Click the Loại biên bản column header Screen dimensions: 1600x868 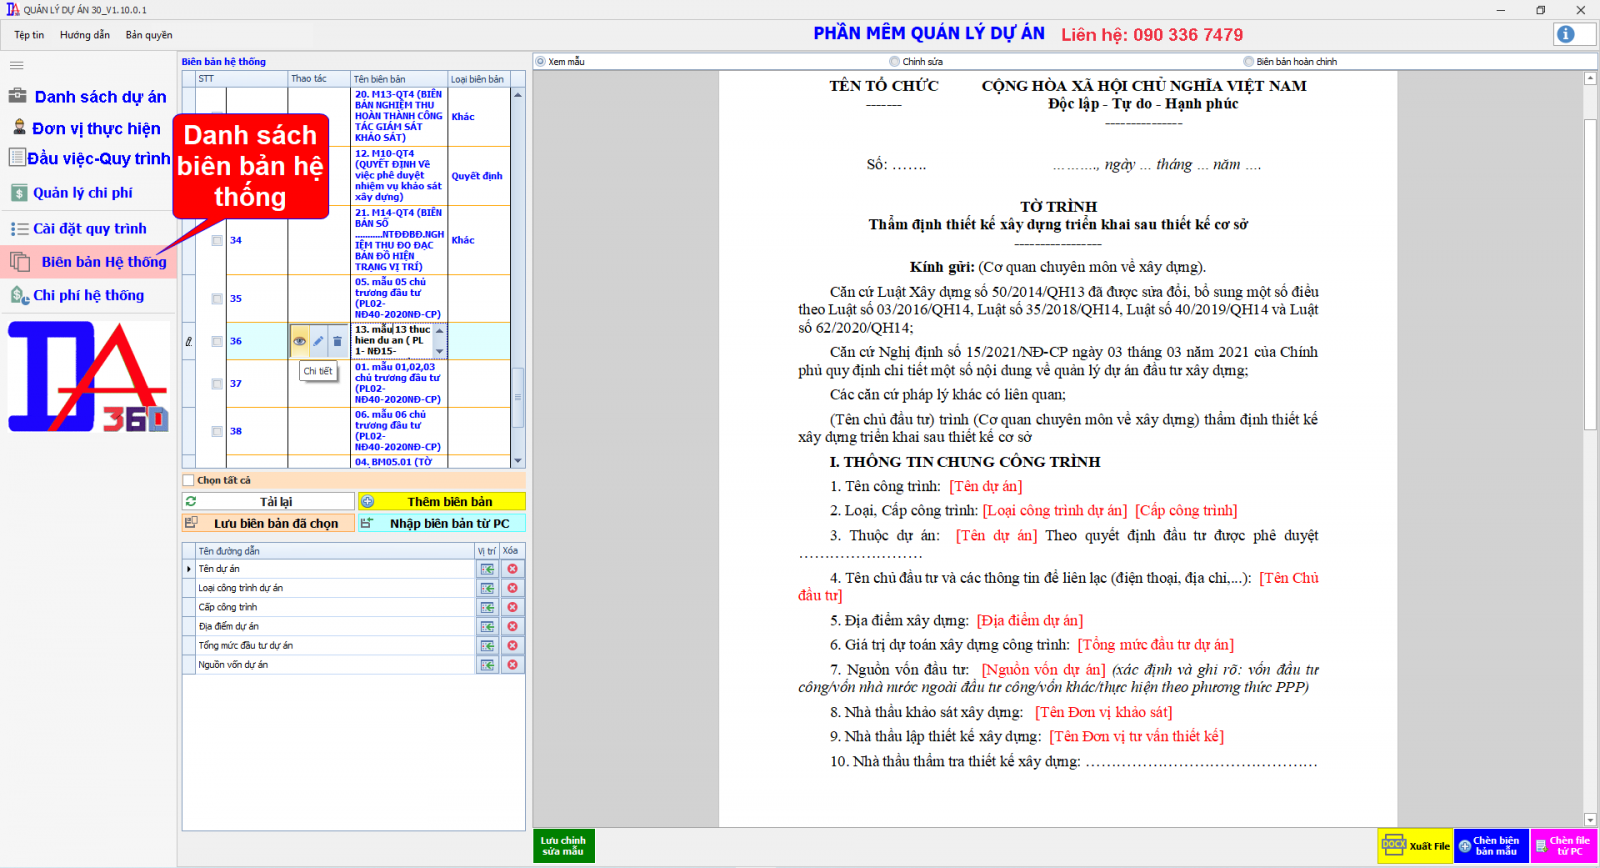point(479,79)
